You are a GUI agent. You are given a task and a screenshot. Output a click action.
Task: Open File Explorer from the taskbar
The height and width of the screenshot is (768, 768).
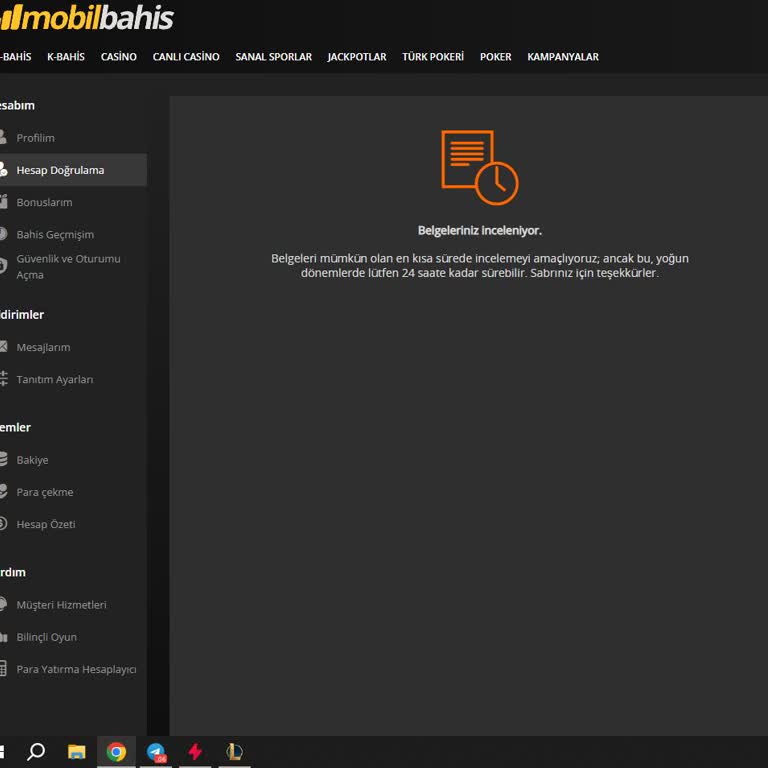coord(76,751)
